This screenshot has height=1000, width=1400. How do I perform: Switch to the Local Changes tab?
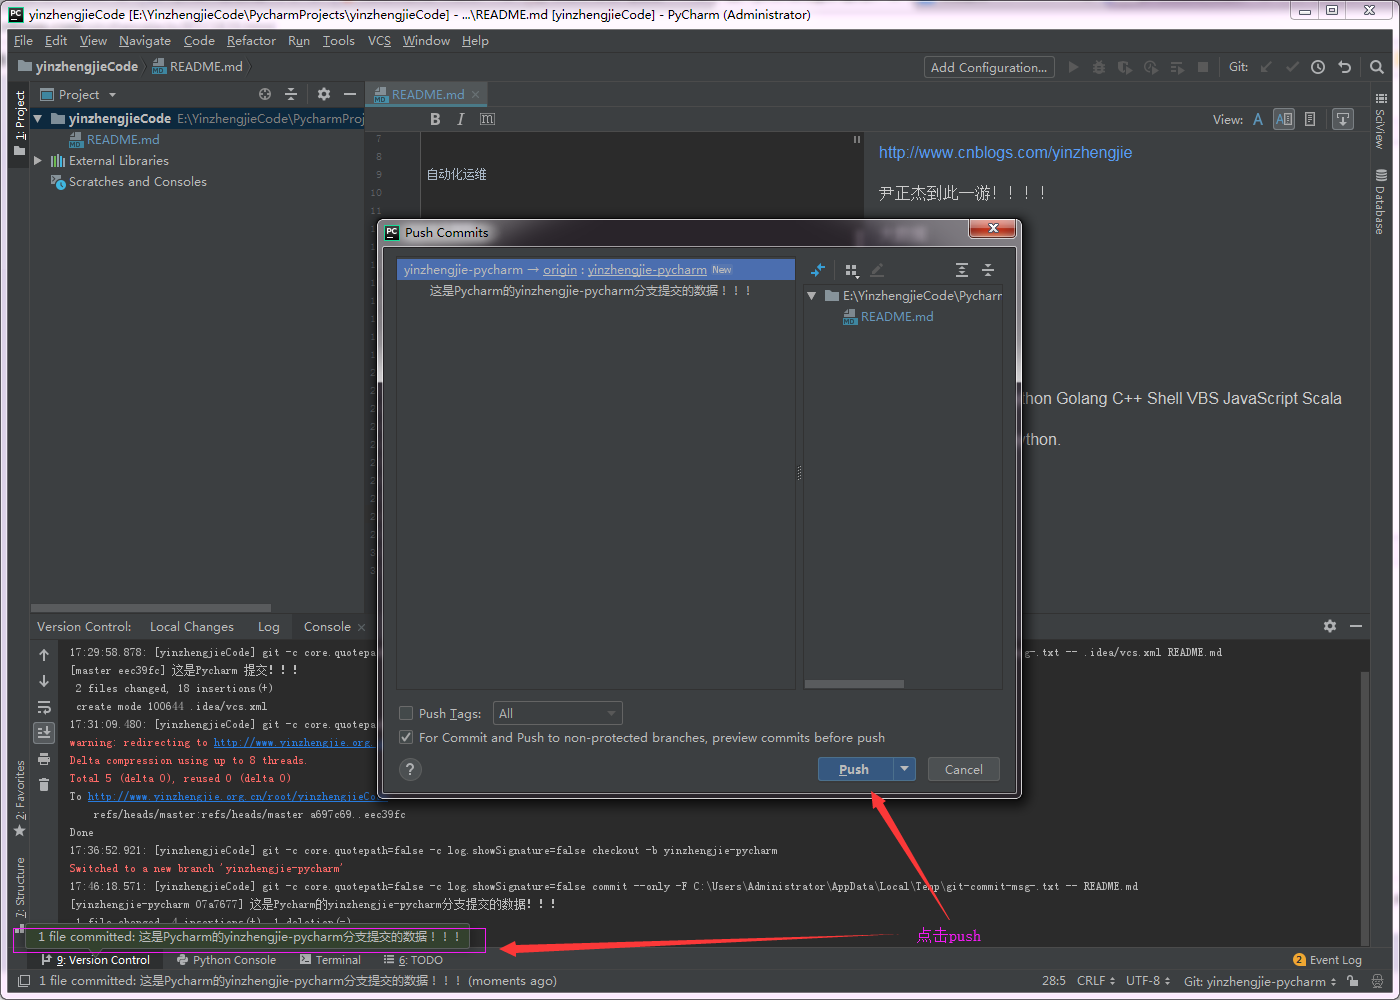click(x=191, y=627)
